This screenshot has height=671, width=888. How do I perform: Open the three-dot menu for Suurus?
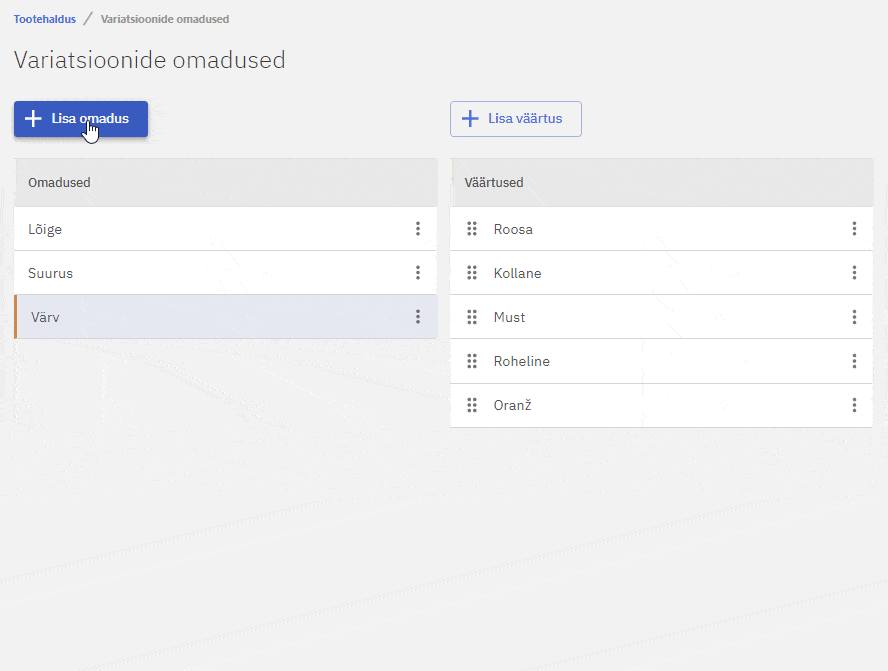pos(418,273)
